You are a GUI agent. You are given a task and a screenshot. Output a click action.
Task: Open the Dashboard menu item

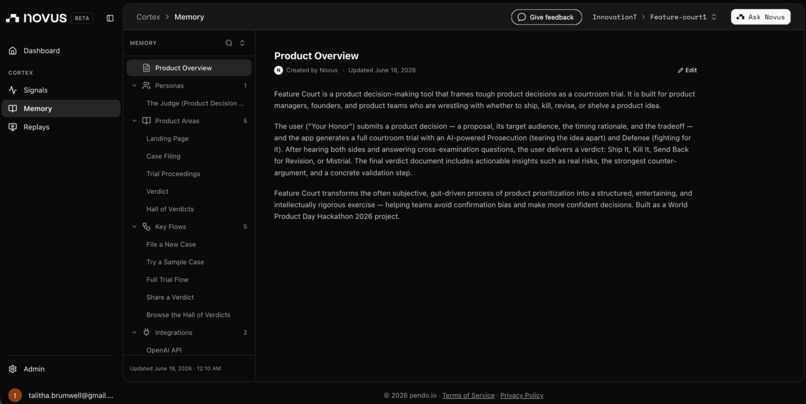[x=61, y=50]
